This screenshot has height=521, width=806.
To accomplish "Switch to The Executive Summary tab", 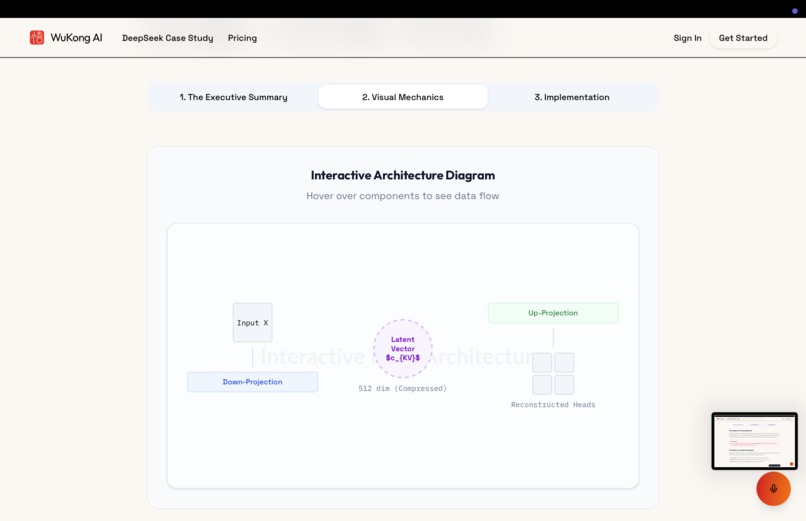I will pyautogui.click(x=233, y=97).
